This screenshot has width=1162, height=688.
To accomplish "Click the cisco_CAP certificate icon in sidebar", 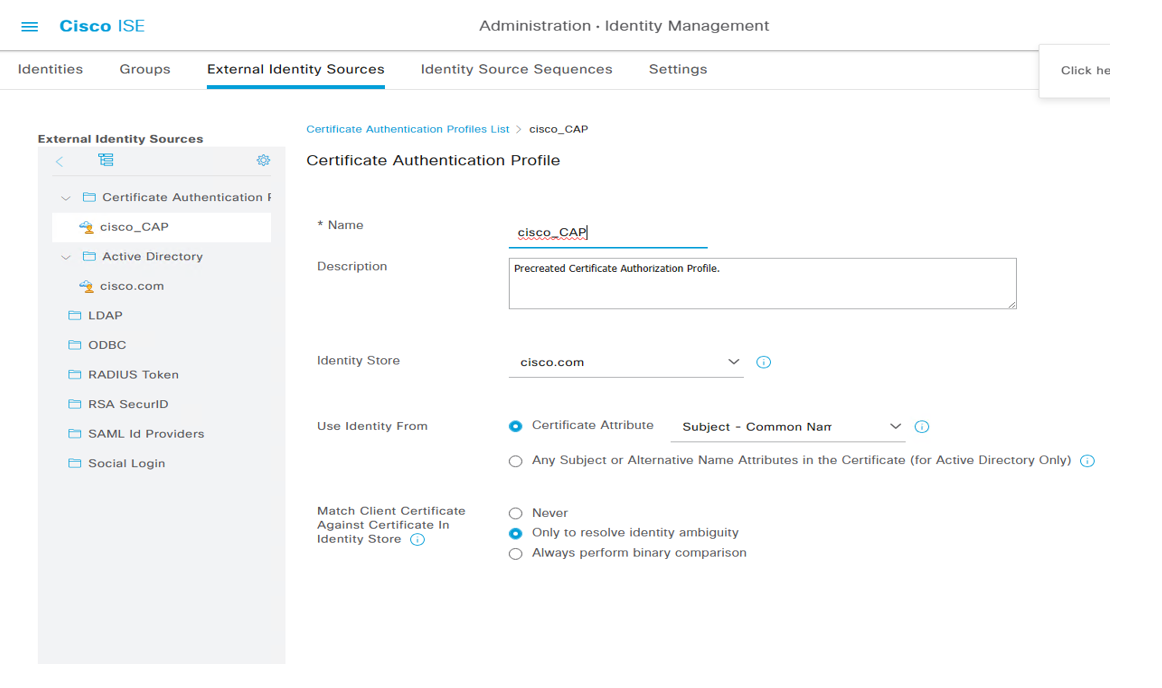I will click(85, 227).
